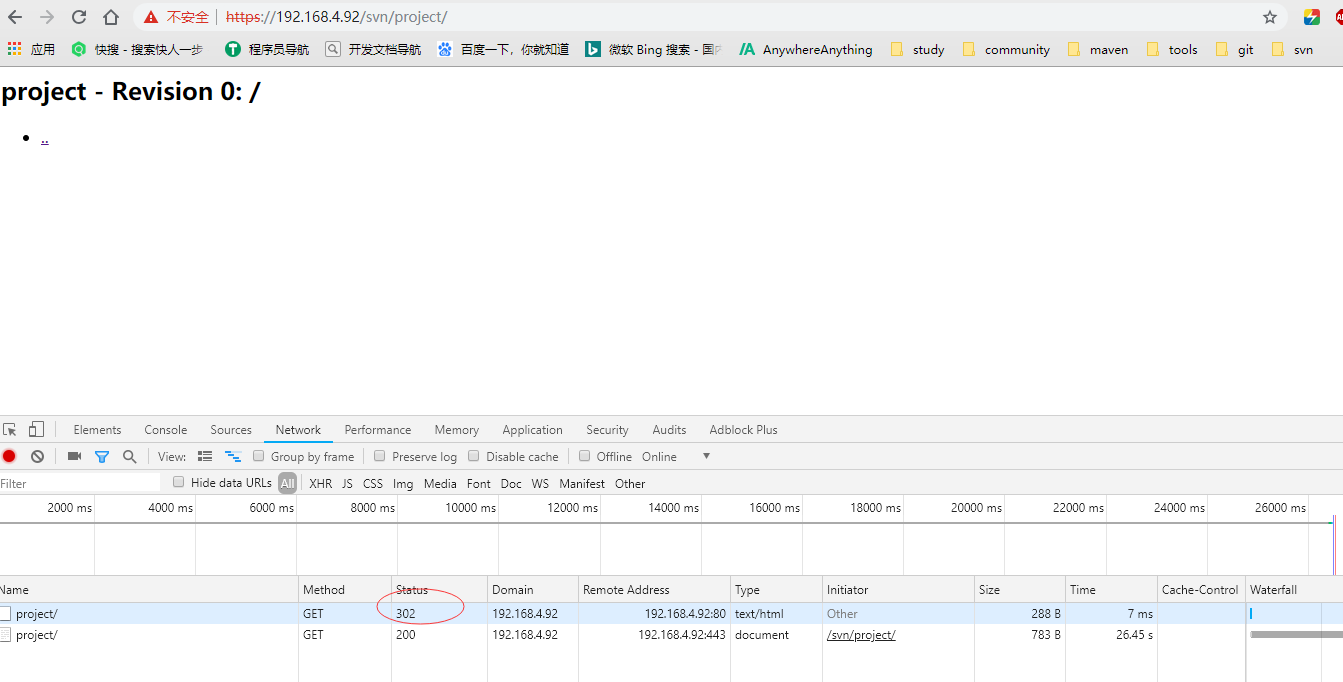Sort requests by Size column header
The image size is (1343, 682).
pos(1020,590)
